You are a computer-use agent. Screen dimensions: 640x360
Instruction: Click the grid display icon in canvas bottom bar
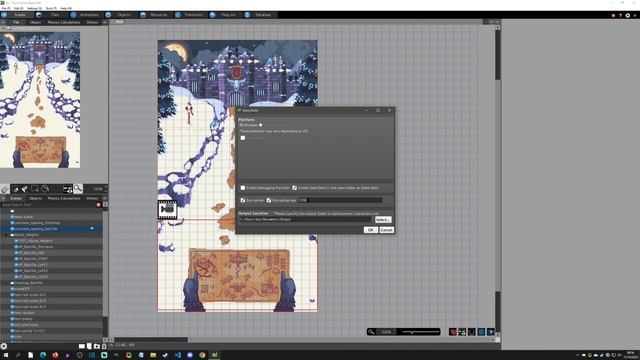(x=462, y=332)
